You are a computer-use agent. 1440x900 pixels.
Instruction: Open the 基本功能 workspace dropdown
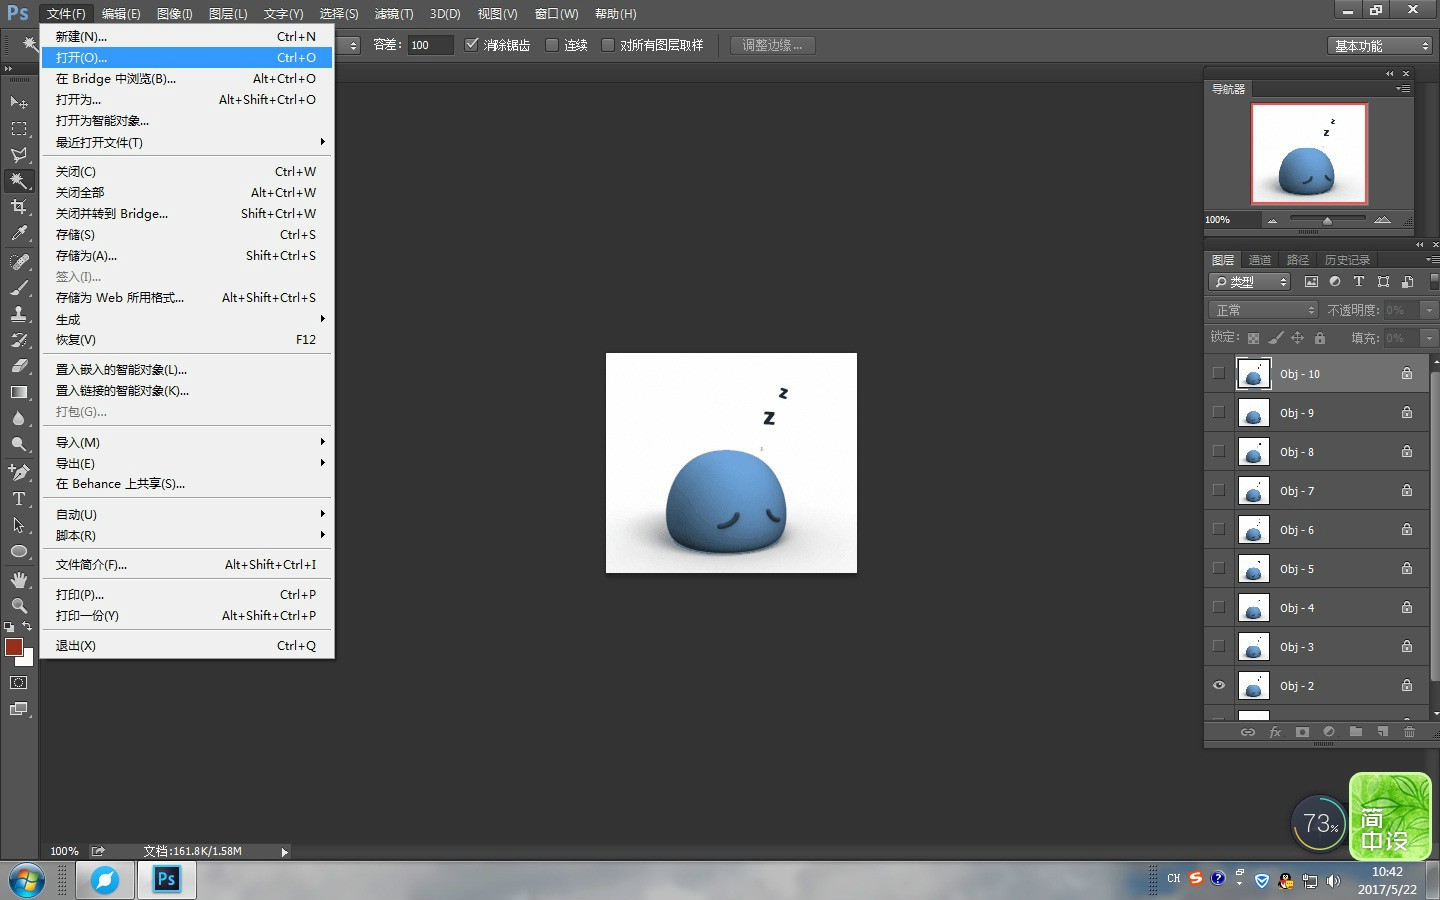click(x=1380, y=46)
